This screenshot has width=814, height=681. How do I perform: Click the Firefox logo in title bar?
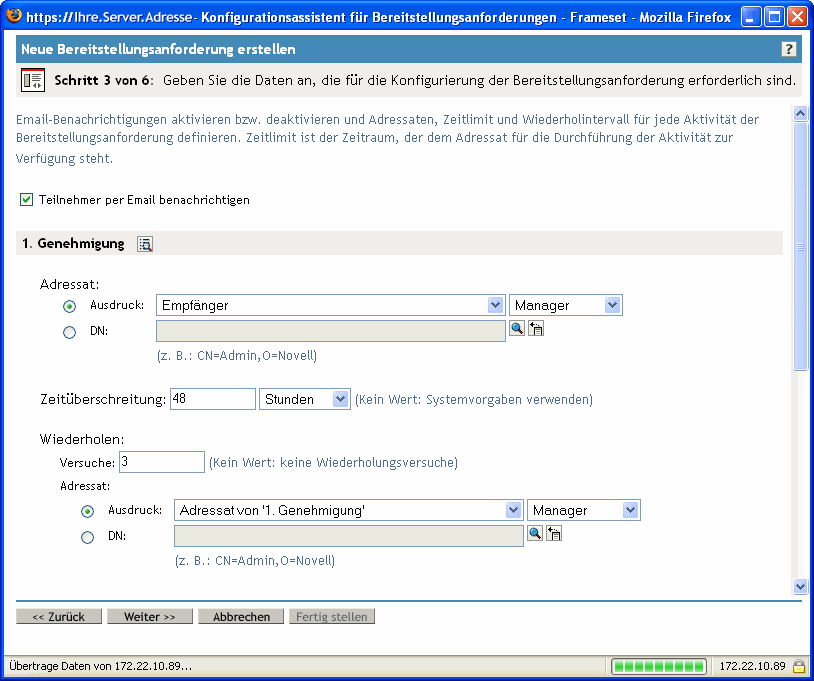tap(13, 16)
